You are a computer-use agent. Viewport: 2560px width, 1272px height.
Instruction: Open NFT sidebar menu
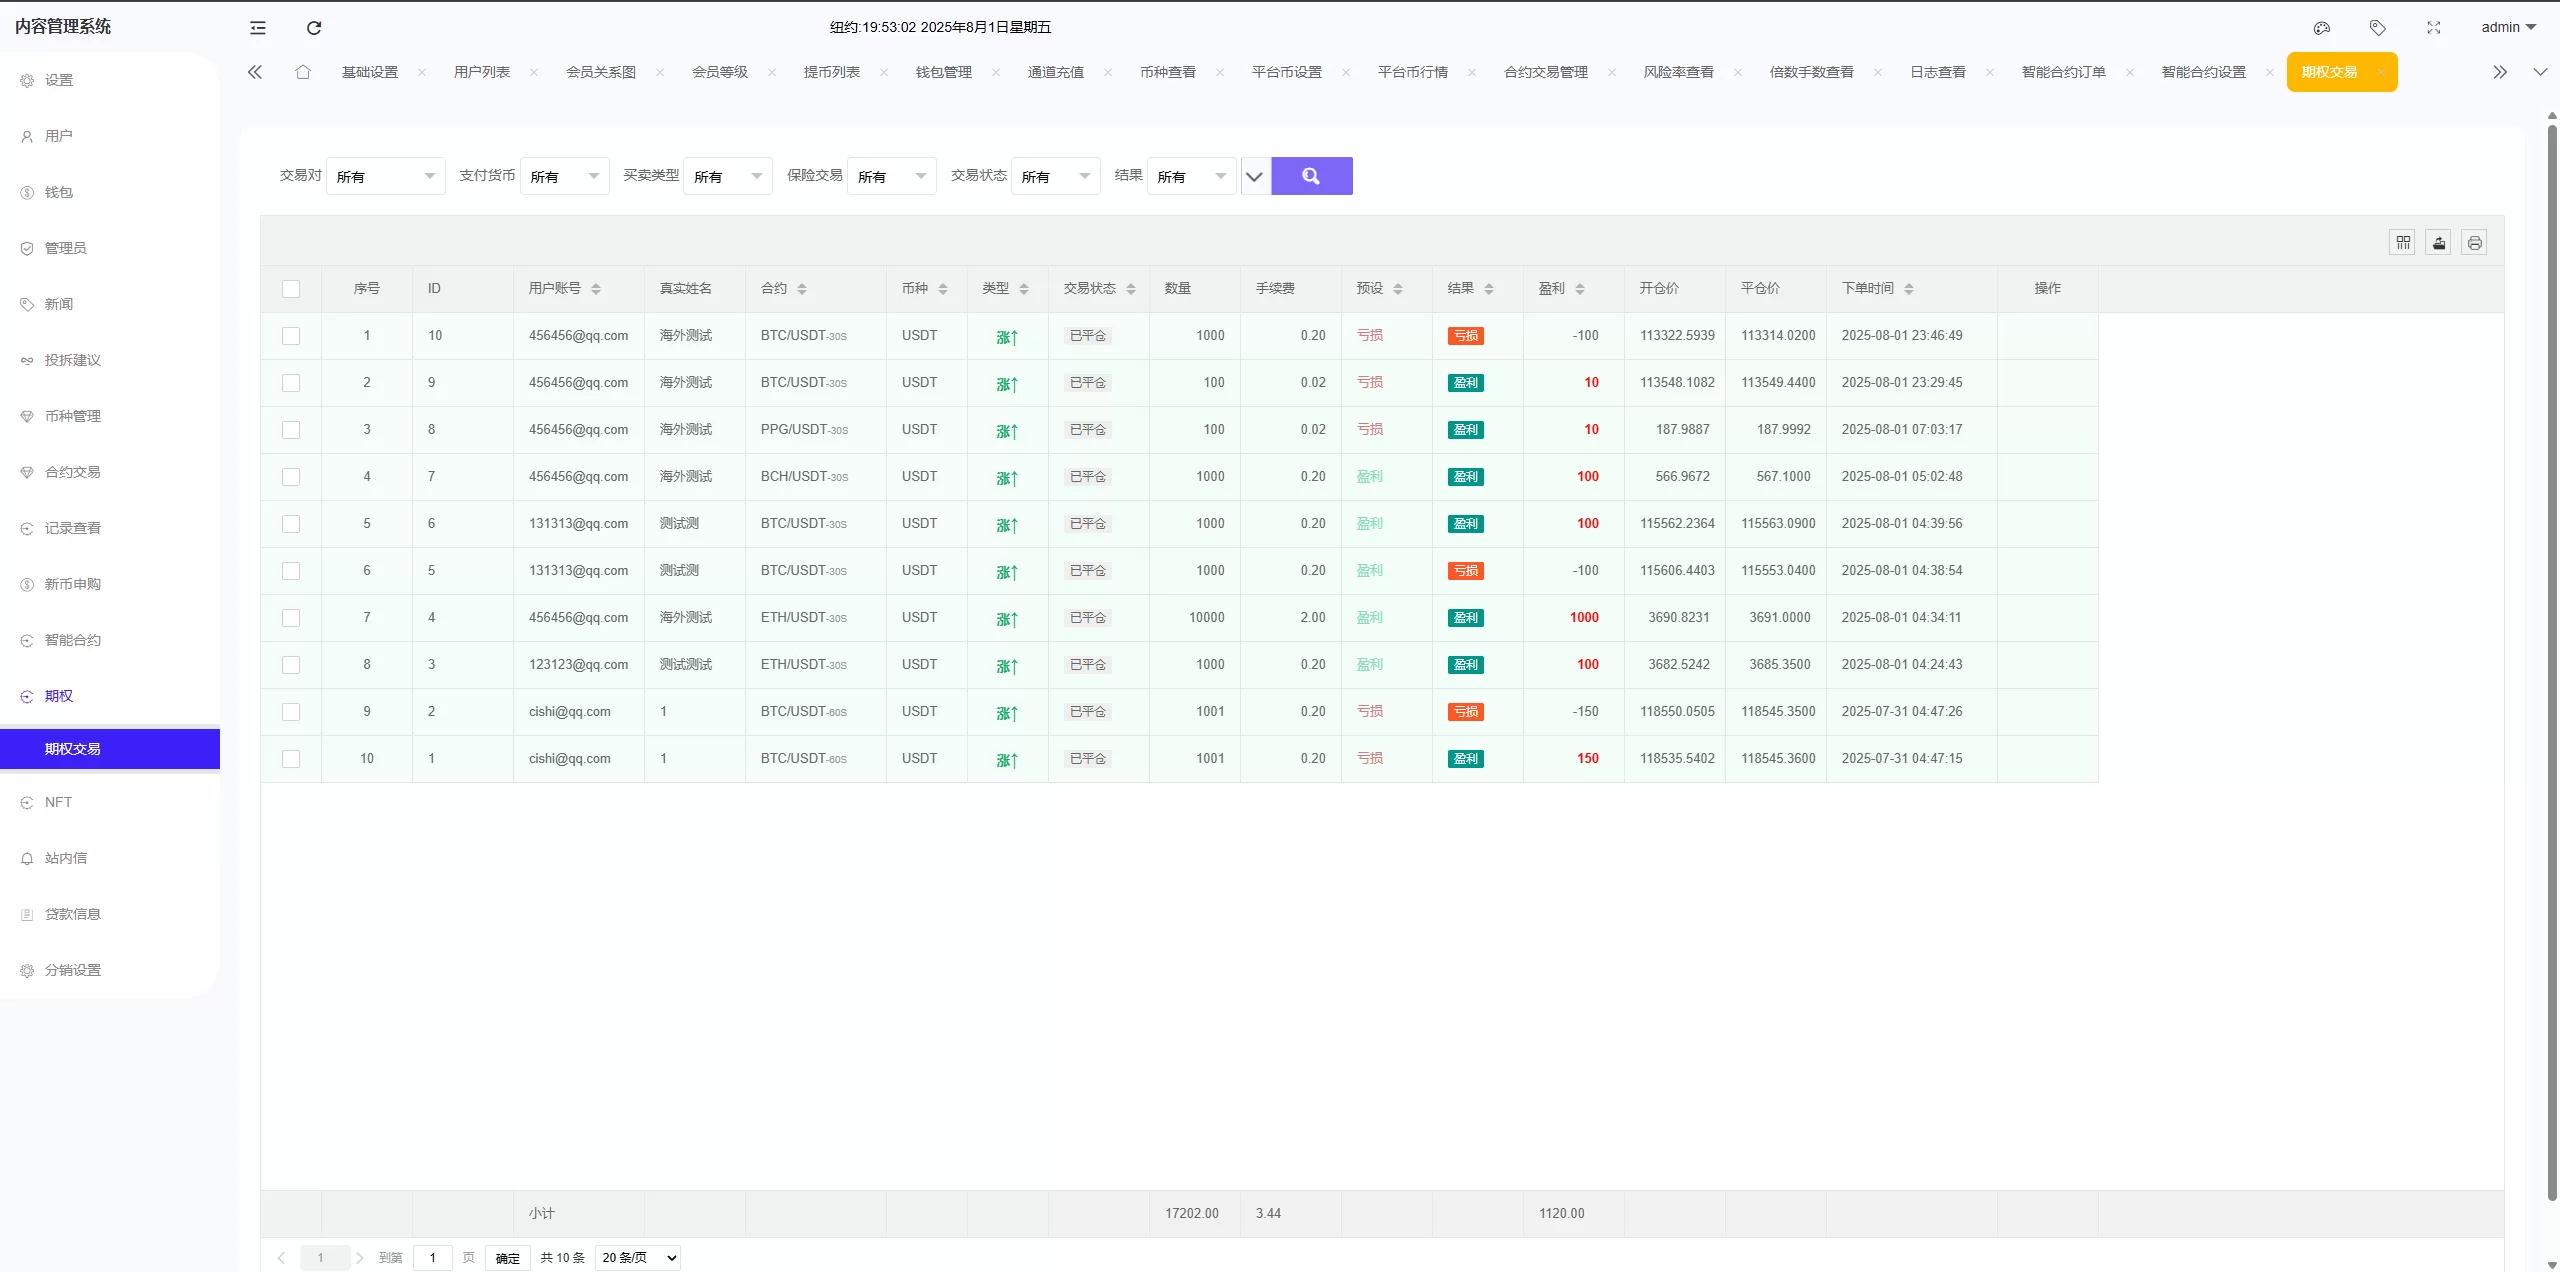point(110,802)
